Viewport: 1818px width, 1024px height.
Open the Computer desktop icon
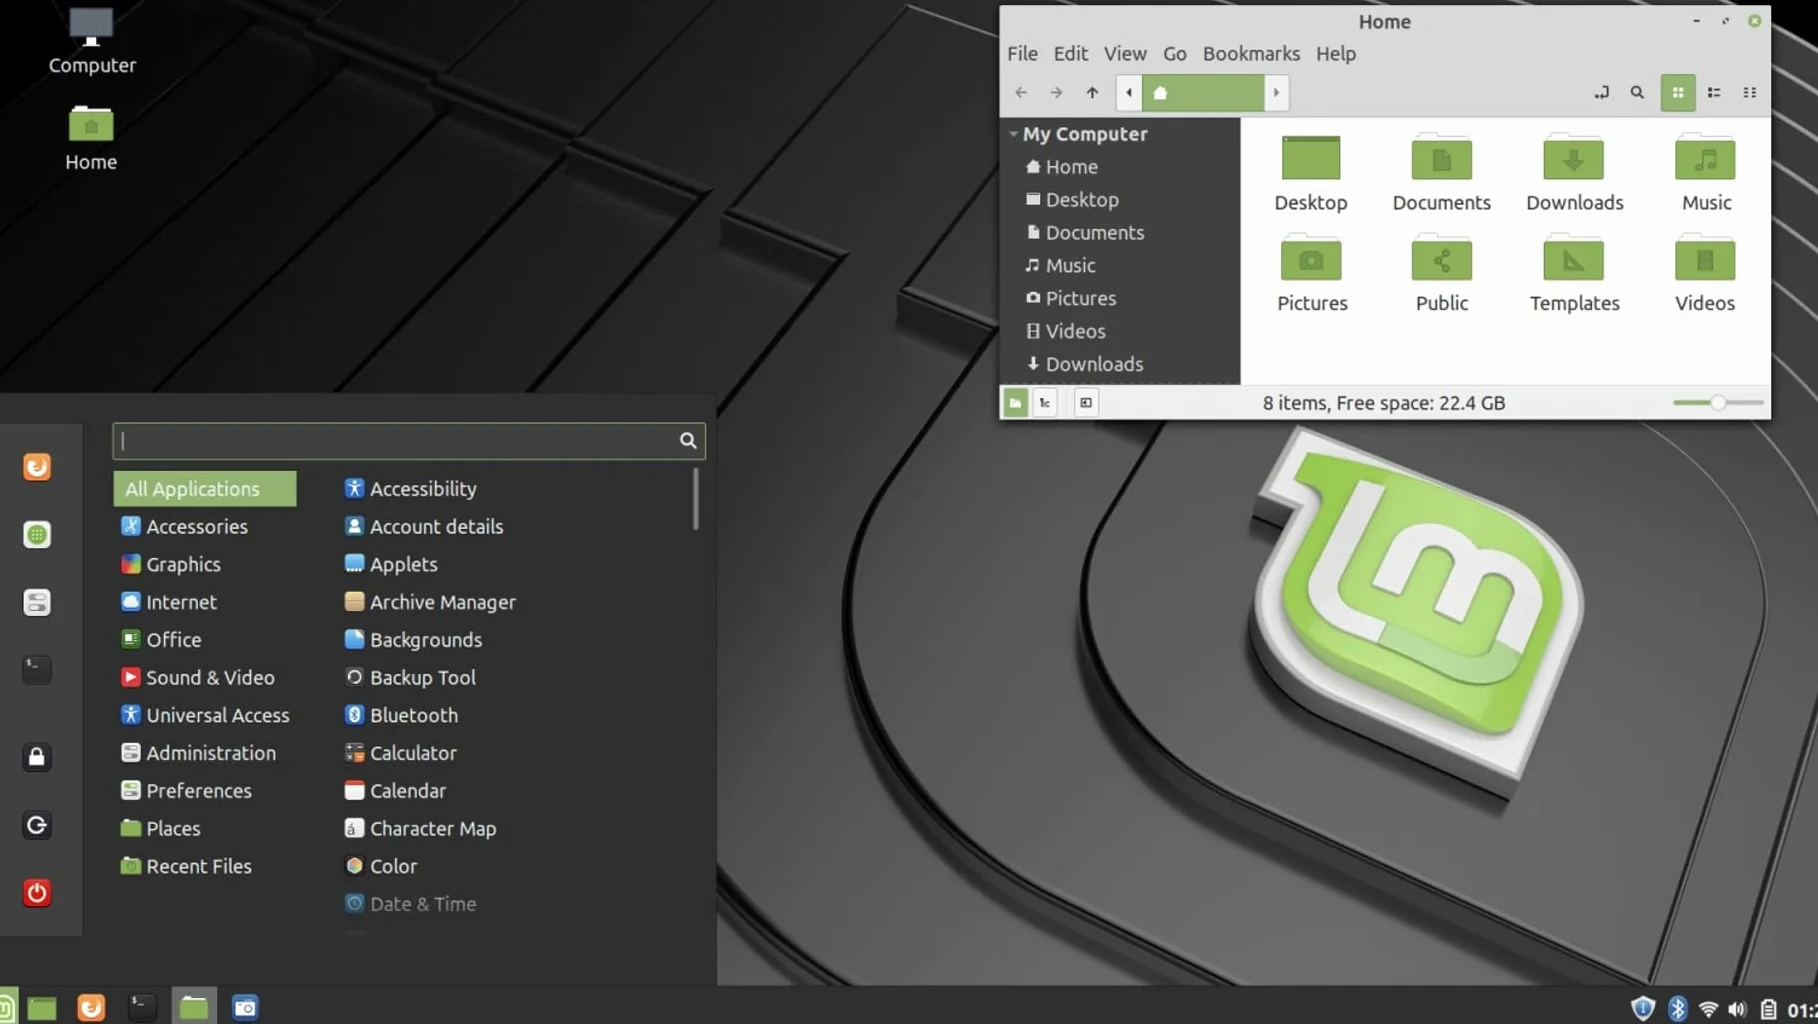click(x=92, y=41)
